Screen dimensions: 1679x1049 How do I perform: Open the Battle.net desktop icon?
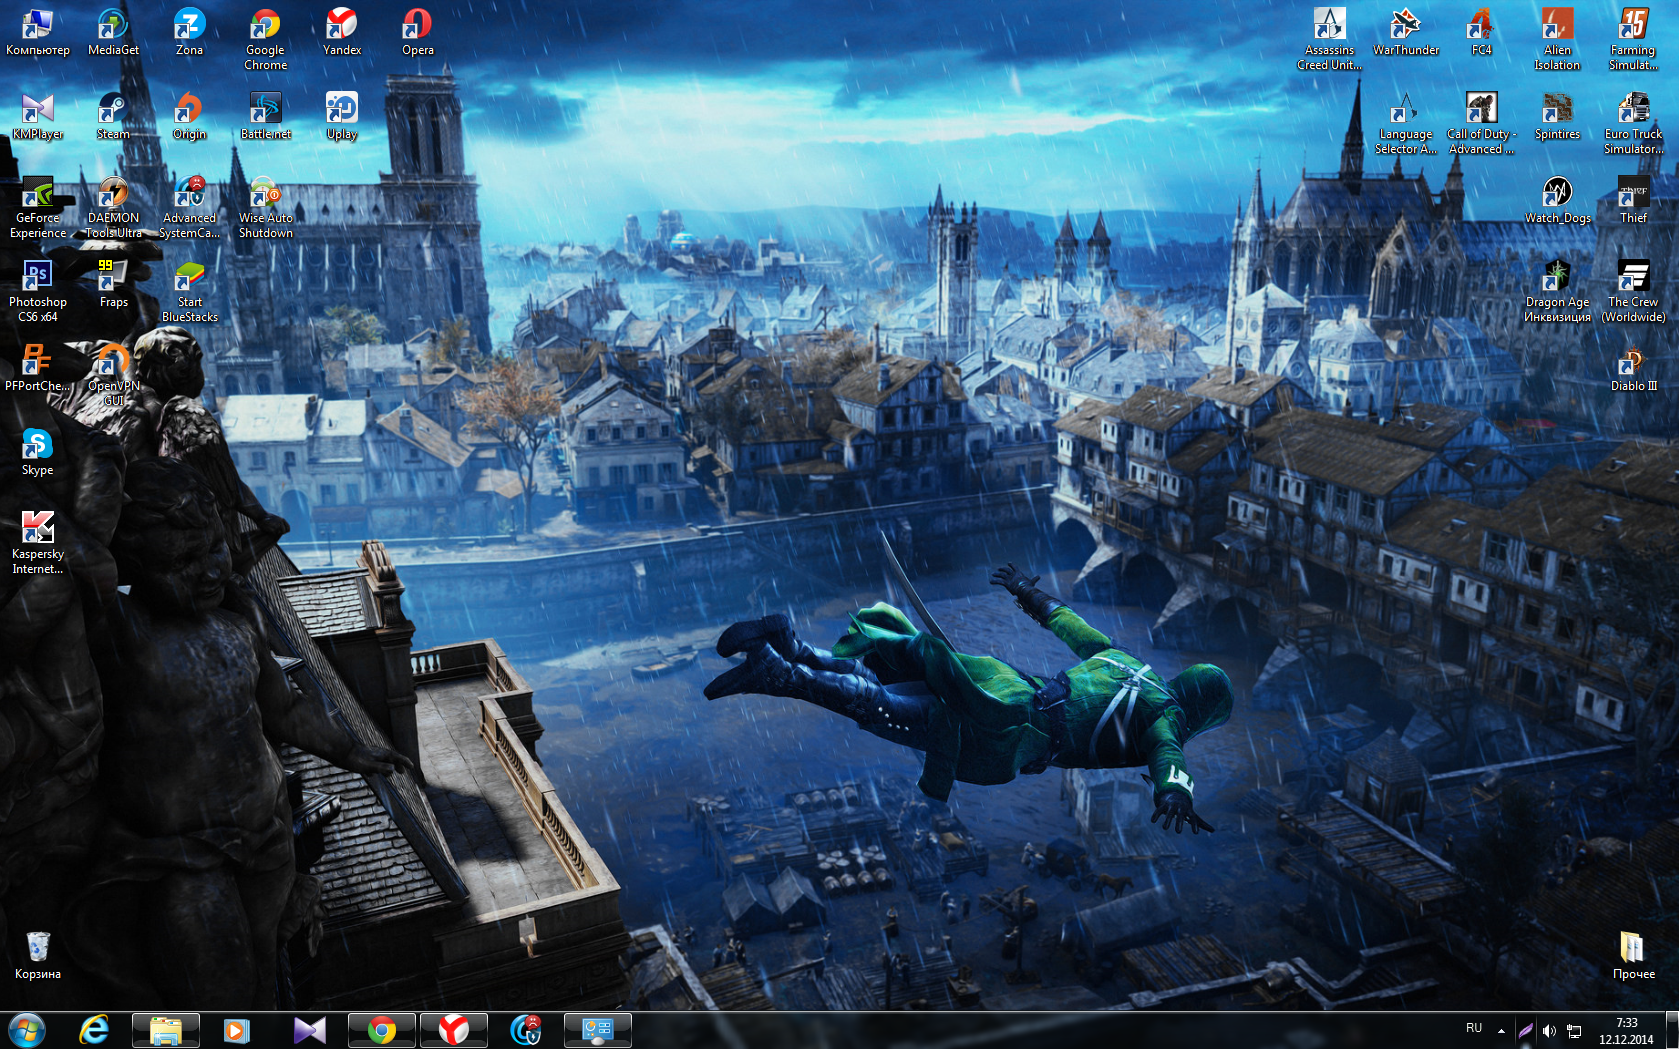pyautogui.click(x=265, y=116)
